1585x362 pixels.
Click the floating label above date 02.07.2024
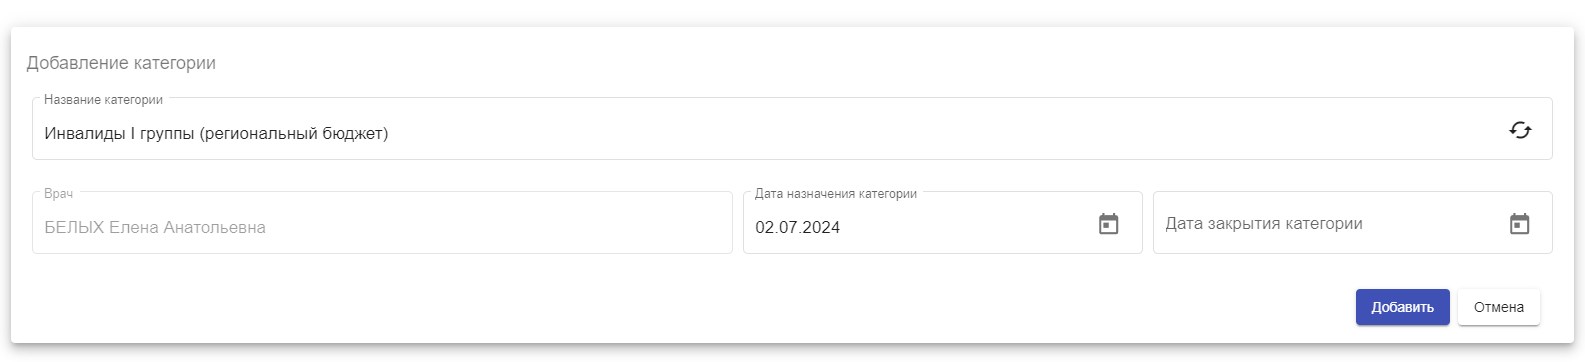(x=835, y=194)
